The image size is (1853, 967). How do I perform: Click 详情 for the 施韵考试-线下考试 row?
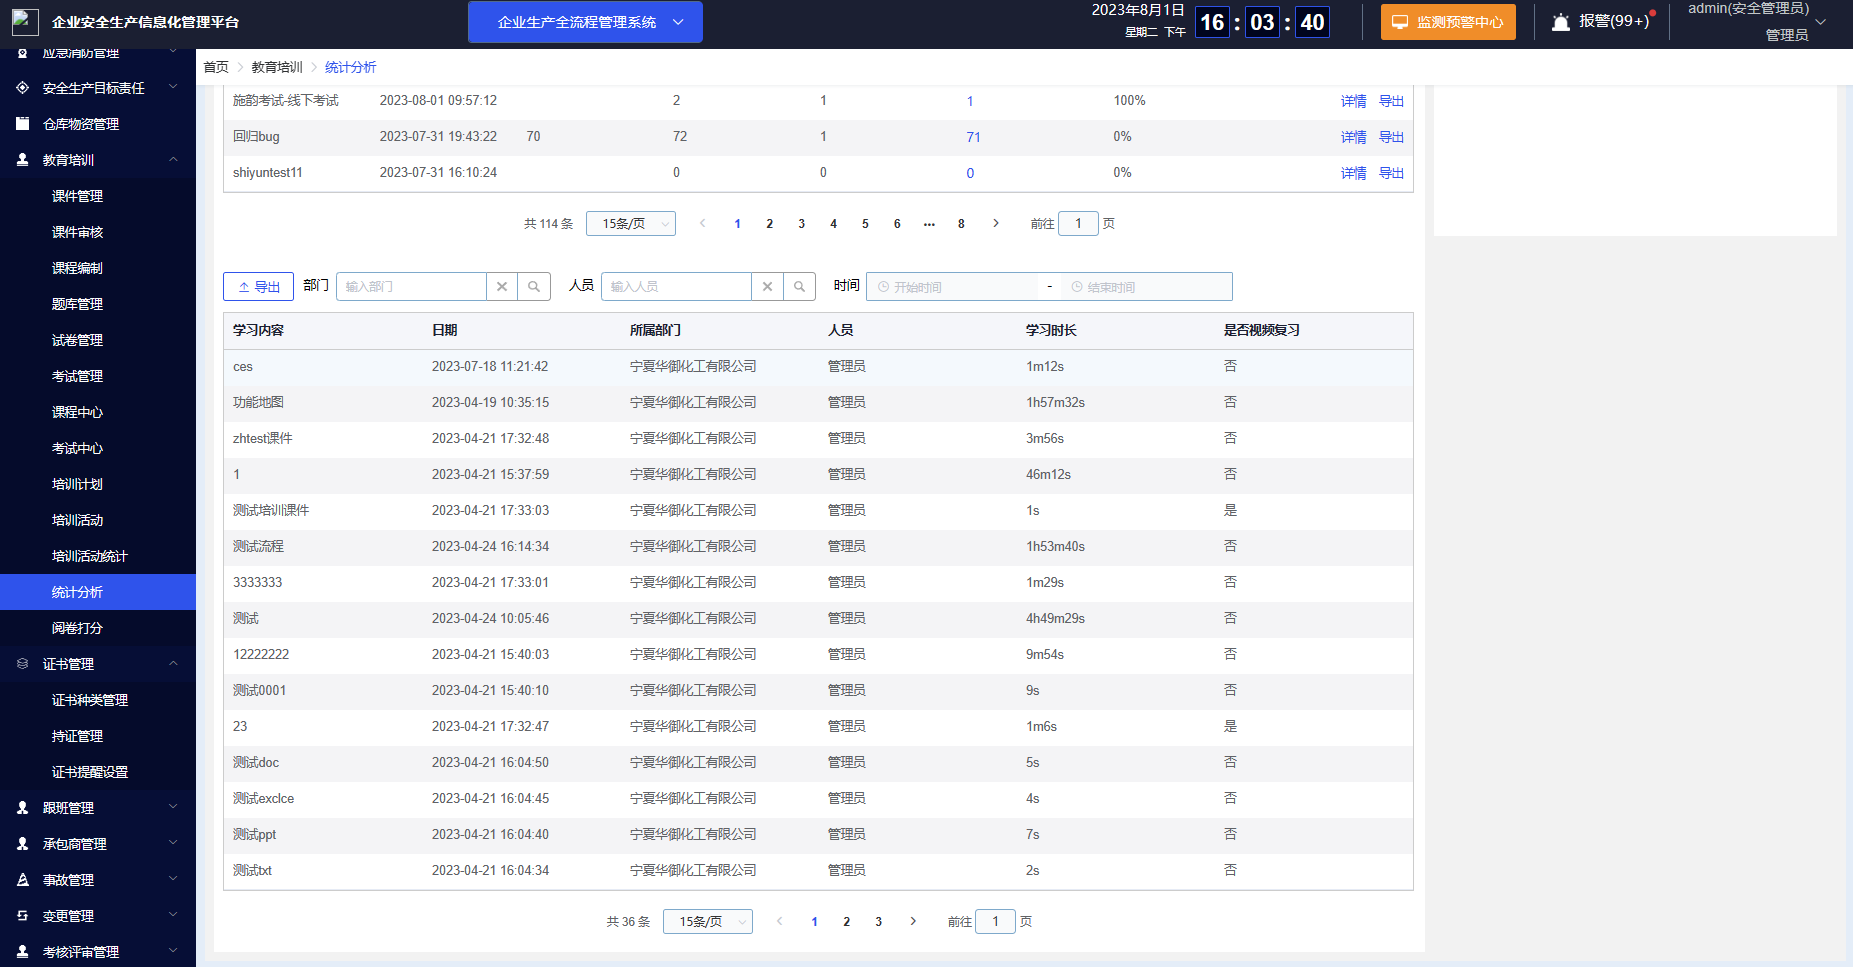pyautogui.click(x=1353, y=101)
